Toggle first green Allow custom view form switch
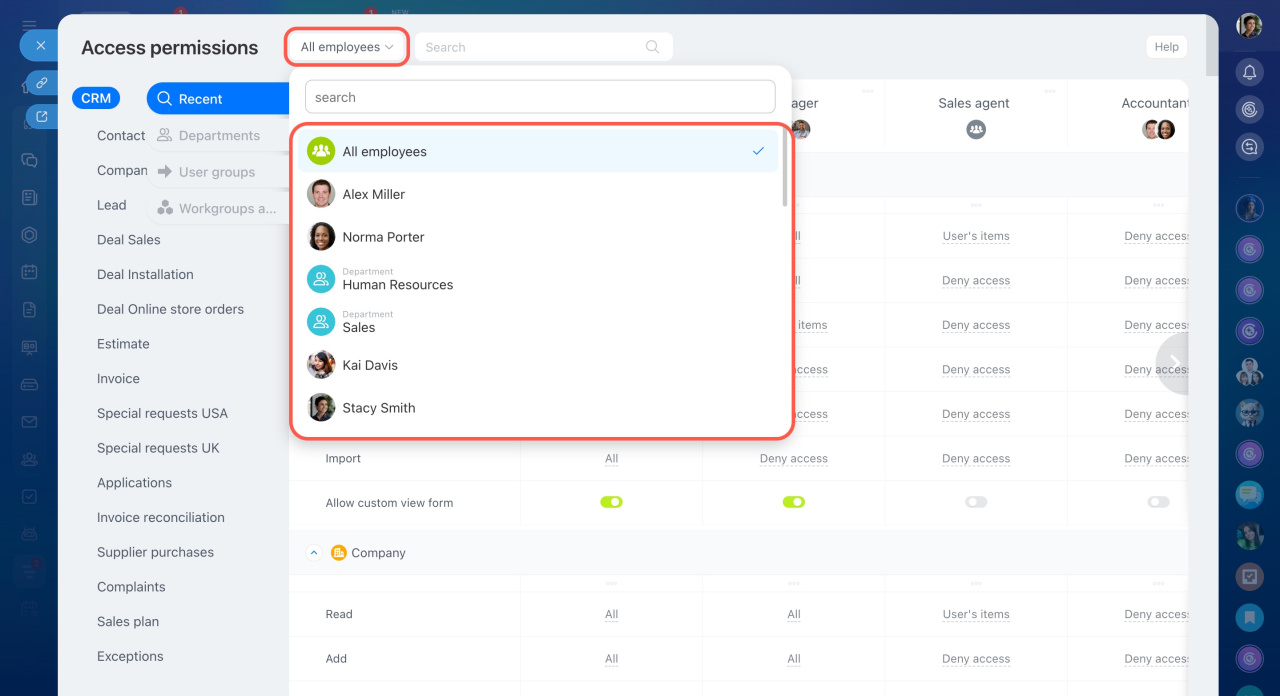This screenshot has width=1280, height=696. coord(611,502)
